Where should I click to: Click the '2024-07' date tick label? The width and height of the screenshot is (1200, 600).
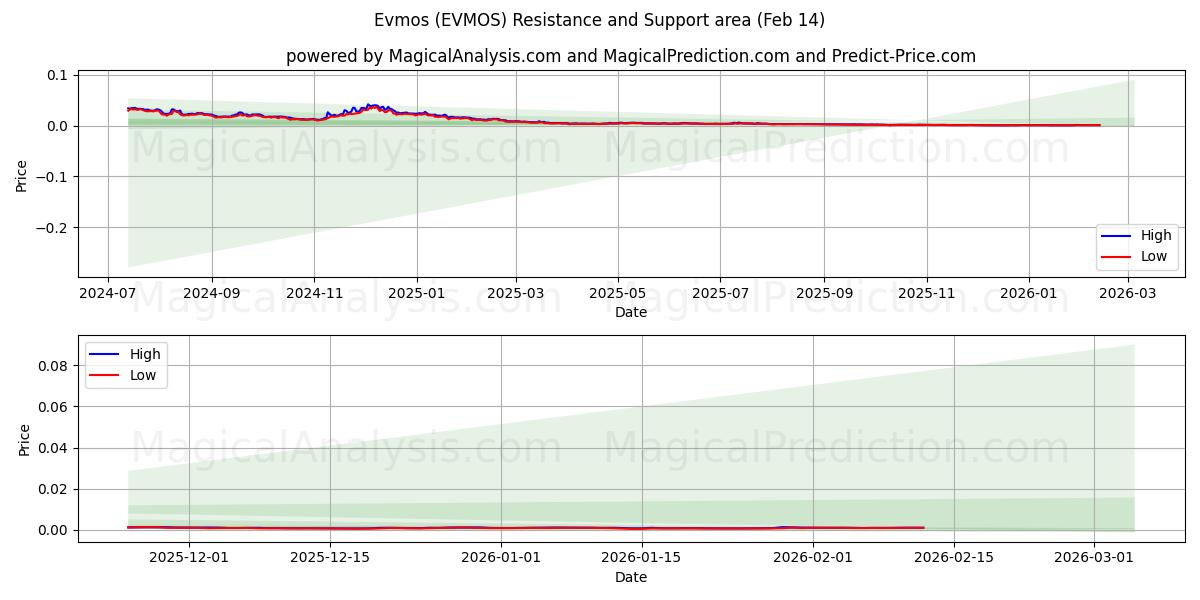(x=108, y=294)
